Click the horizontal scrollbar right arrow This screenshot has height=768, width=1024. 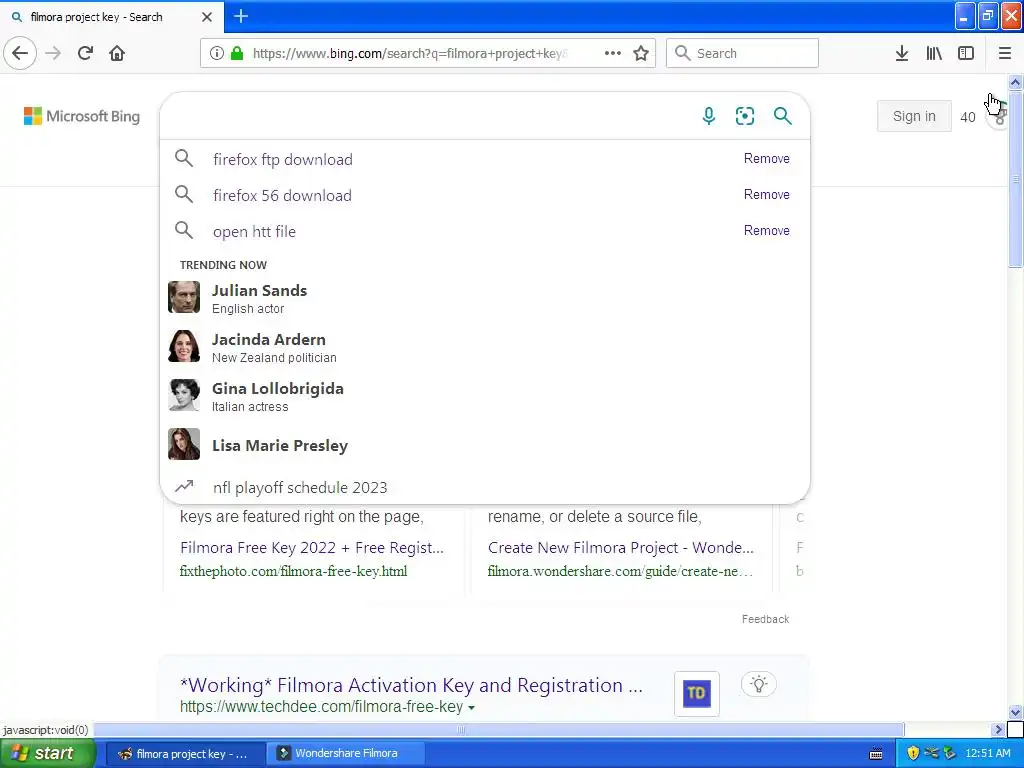click(997, 729)
